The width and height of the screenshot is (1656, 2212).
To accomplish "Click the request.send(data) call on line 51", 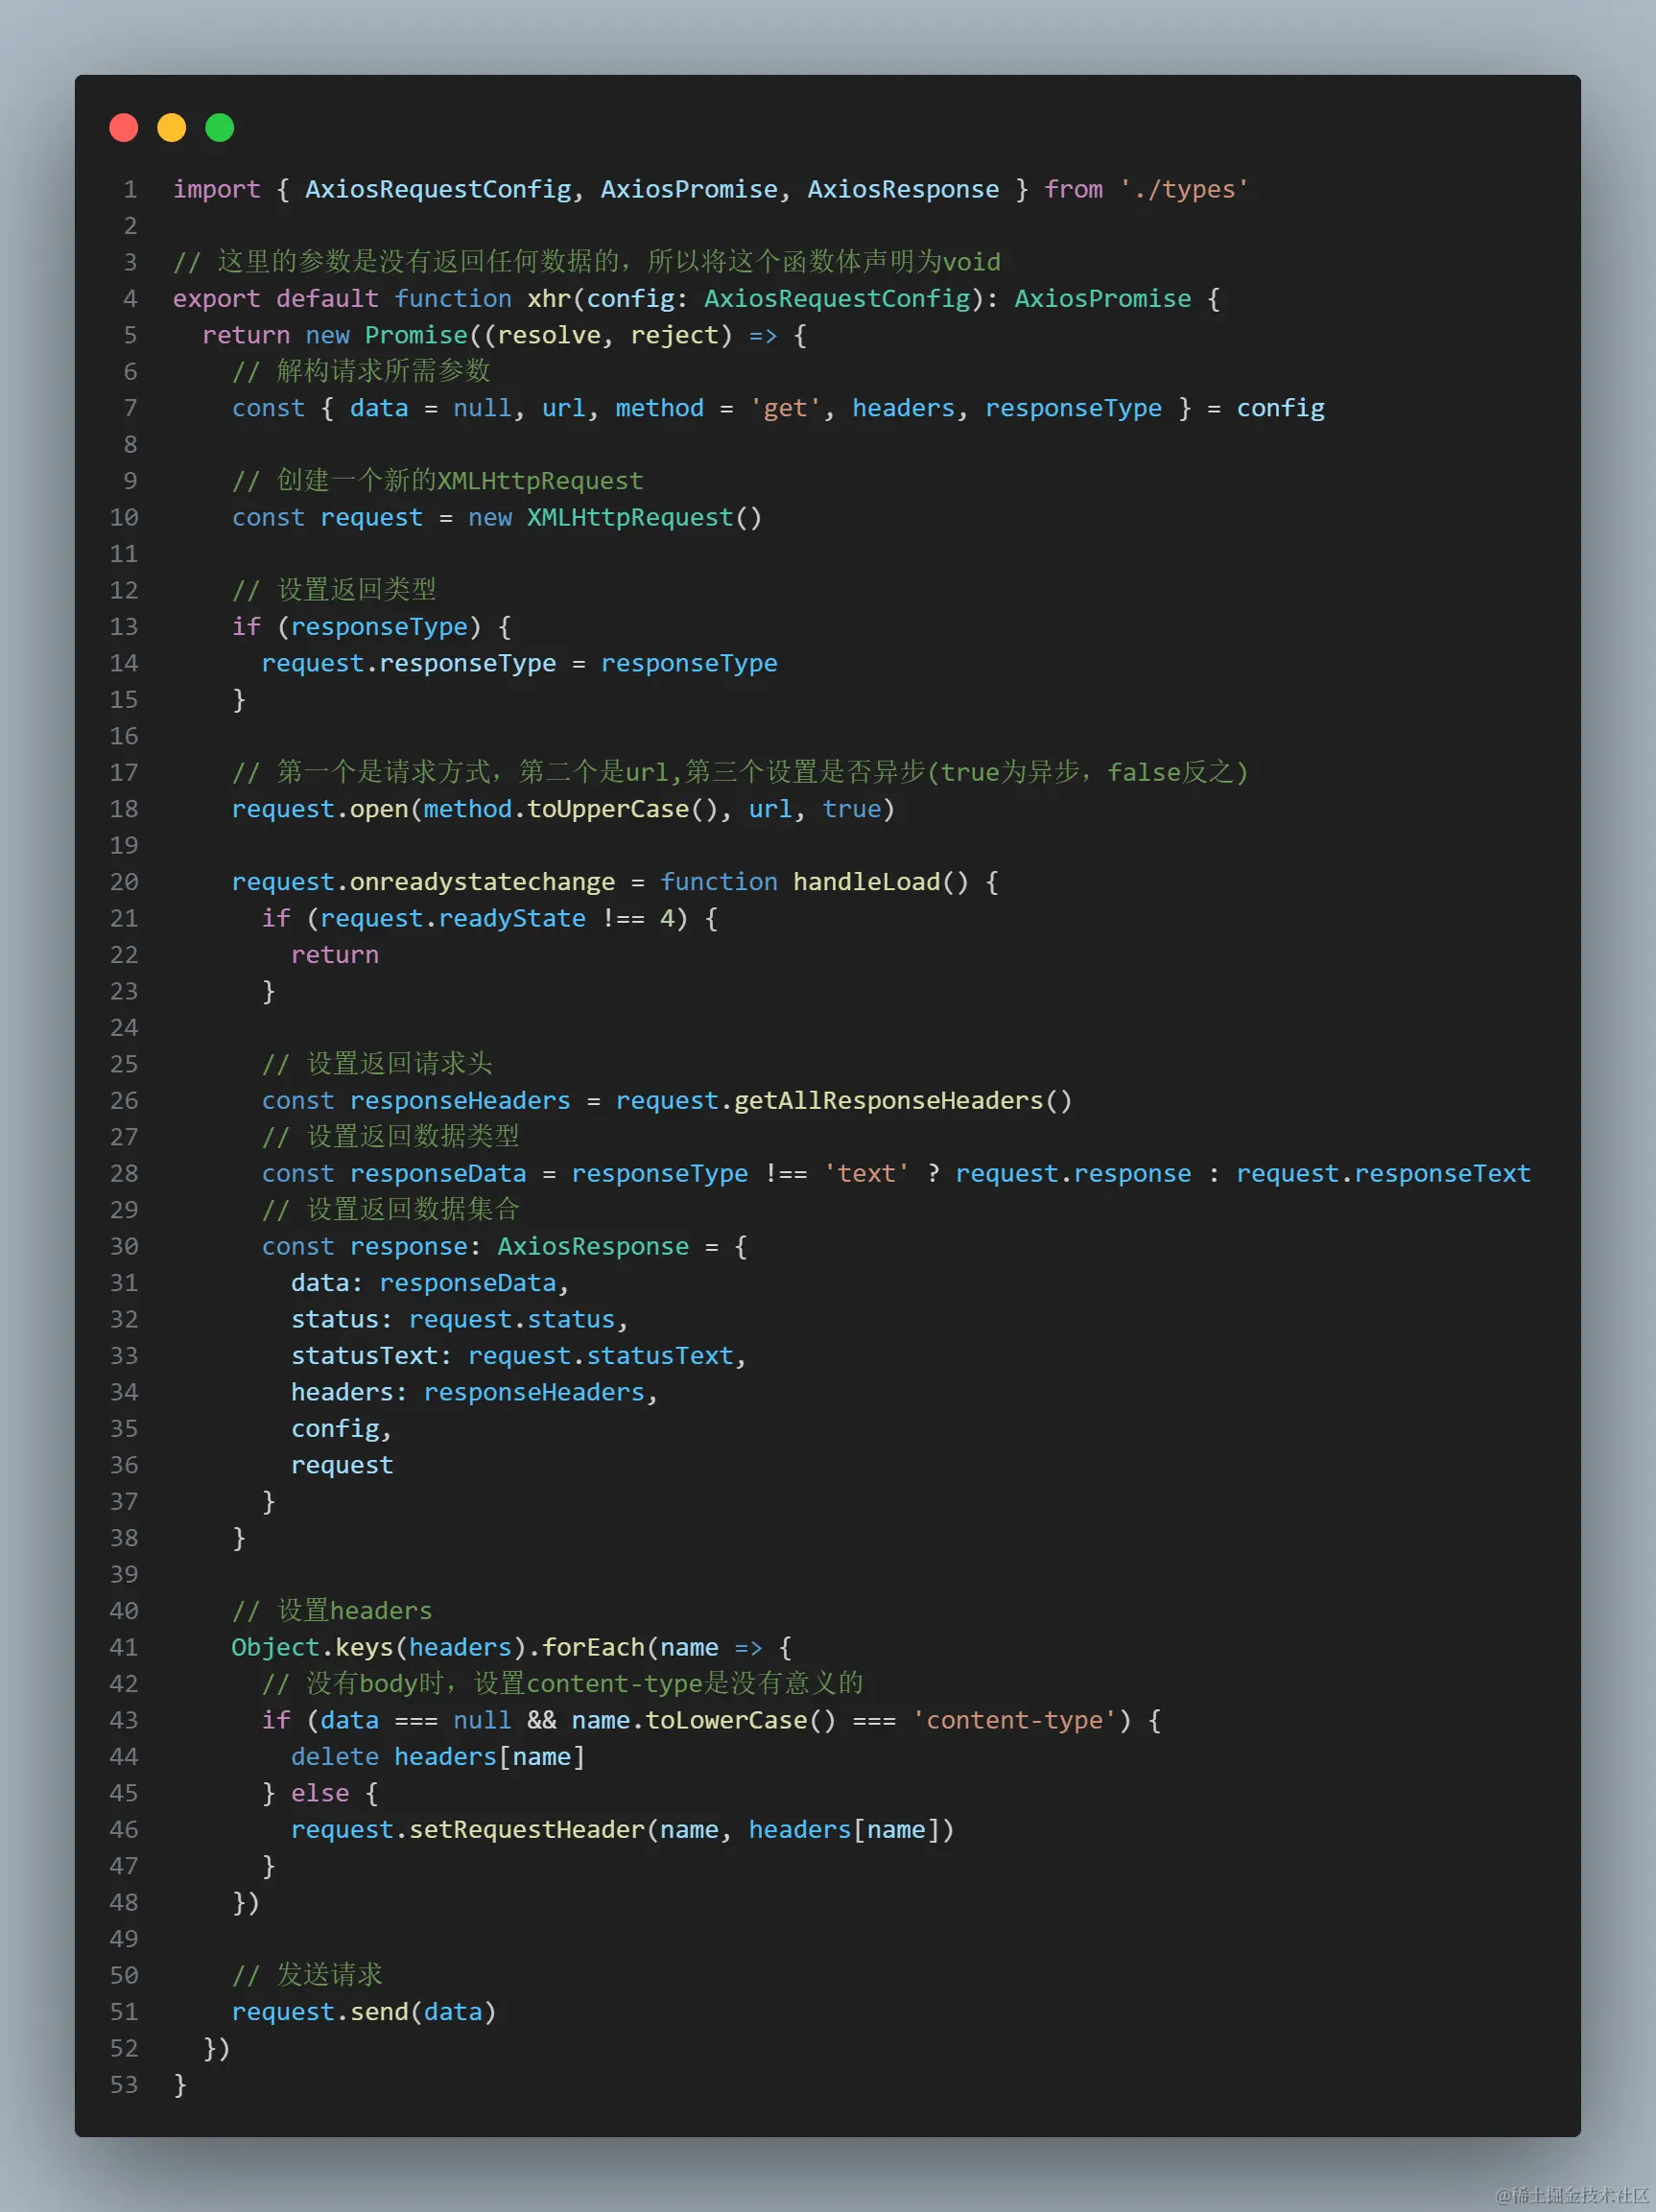I will click(362, 2011).
